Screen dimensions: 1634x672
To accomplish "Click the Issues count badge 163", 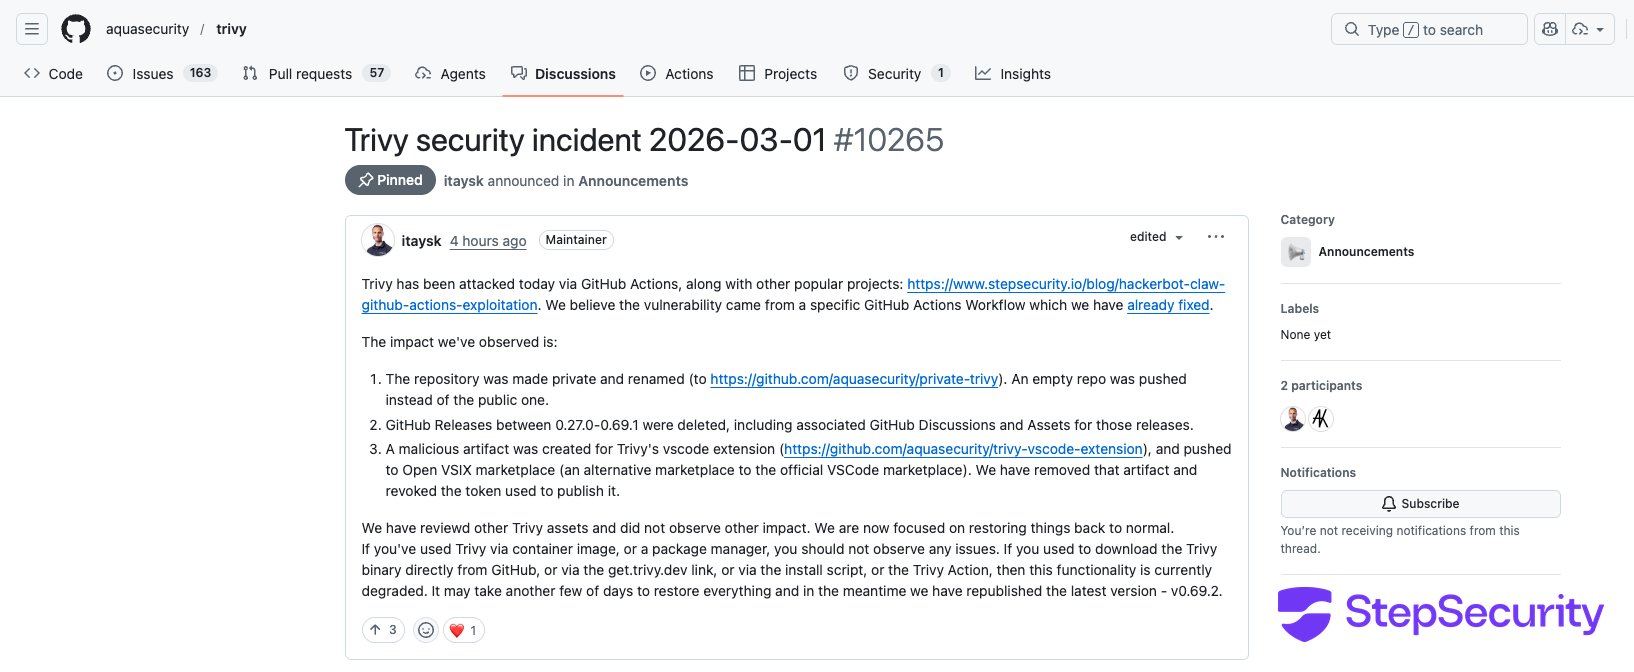I will [200, 73].
